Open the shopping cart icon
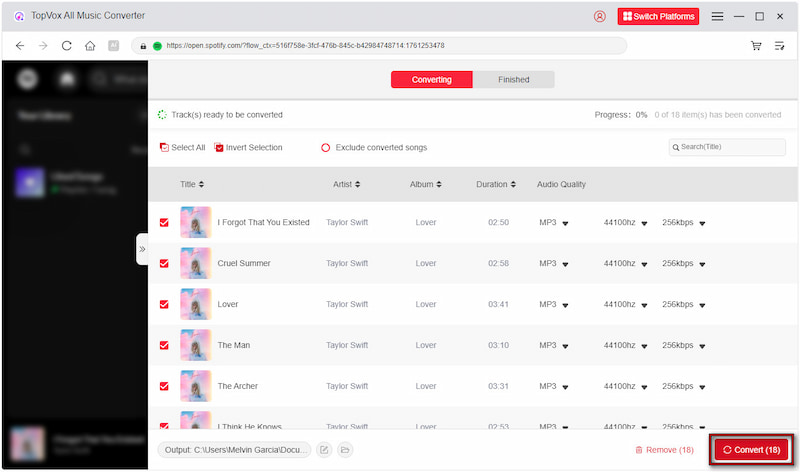Screen dimensions: 800x472 [755, 46]
